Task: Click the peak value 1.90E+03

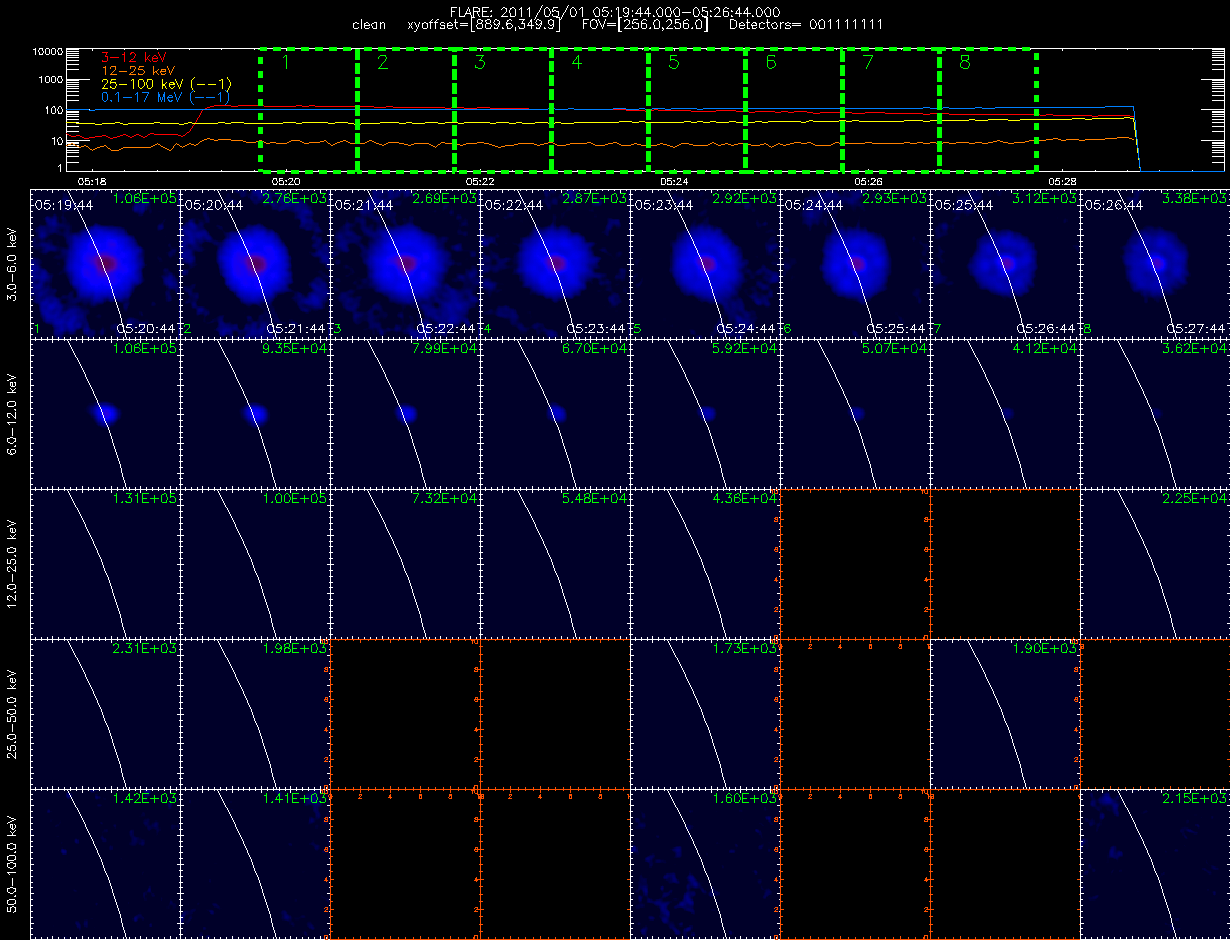Action: (x=1045, y=649)
